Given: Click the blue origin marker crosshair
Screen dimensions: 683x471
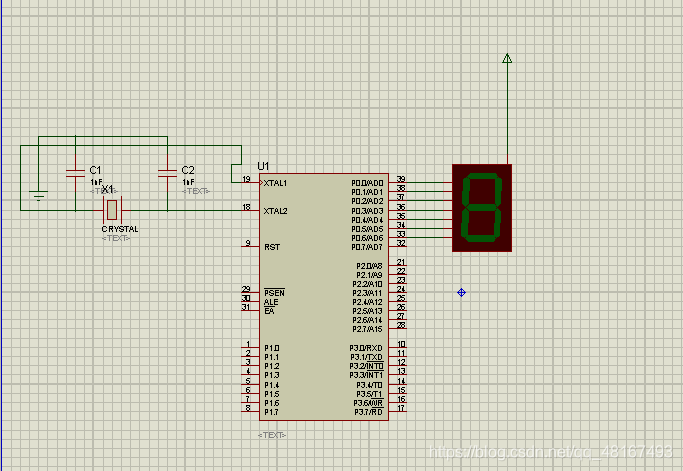Looking at the screenshot, I should click(462, 292).
